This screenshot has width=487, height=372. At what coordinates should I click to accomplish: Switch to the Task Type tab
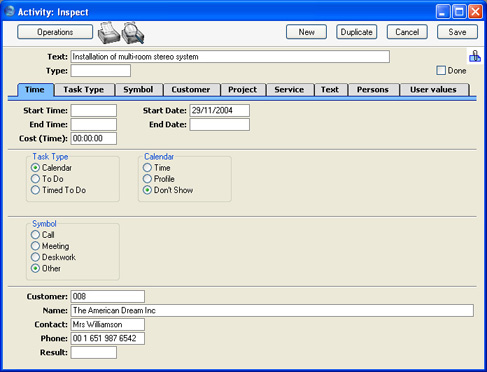pos(84,90)
